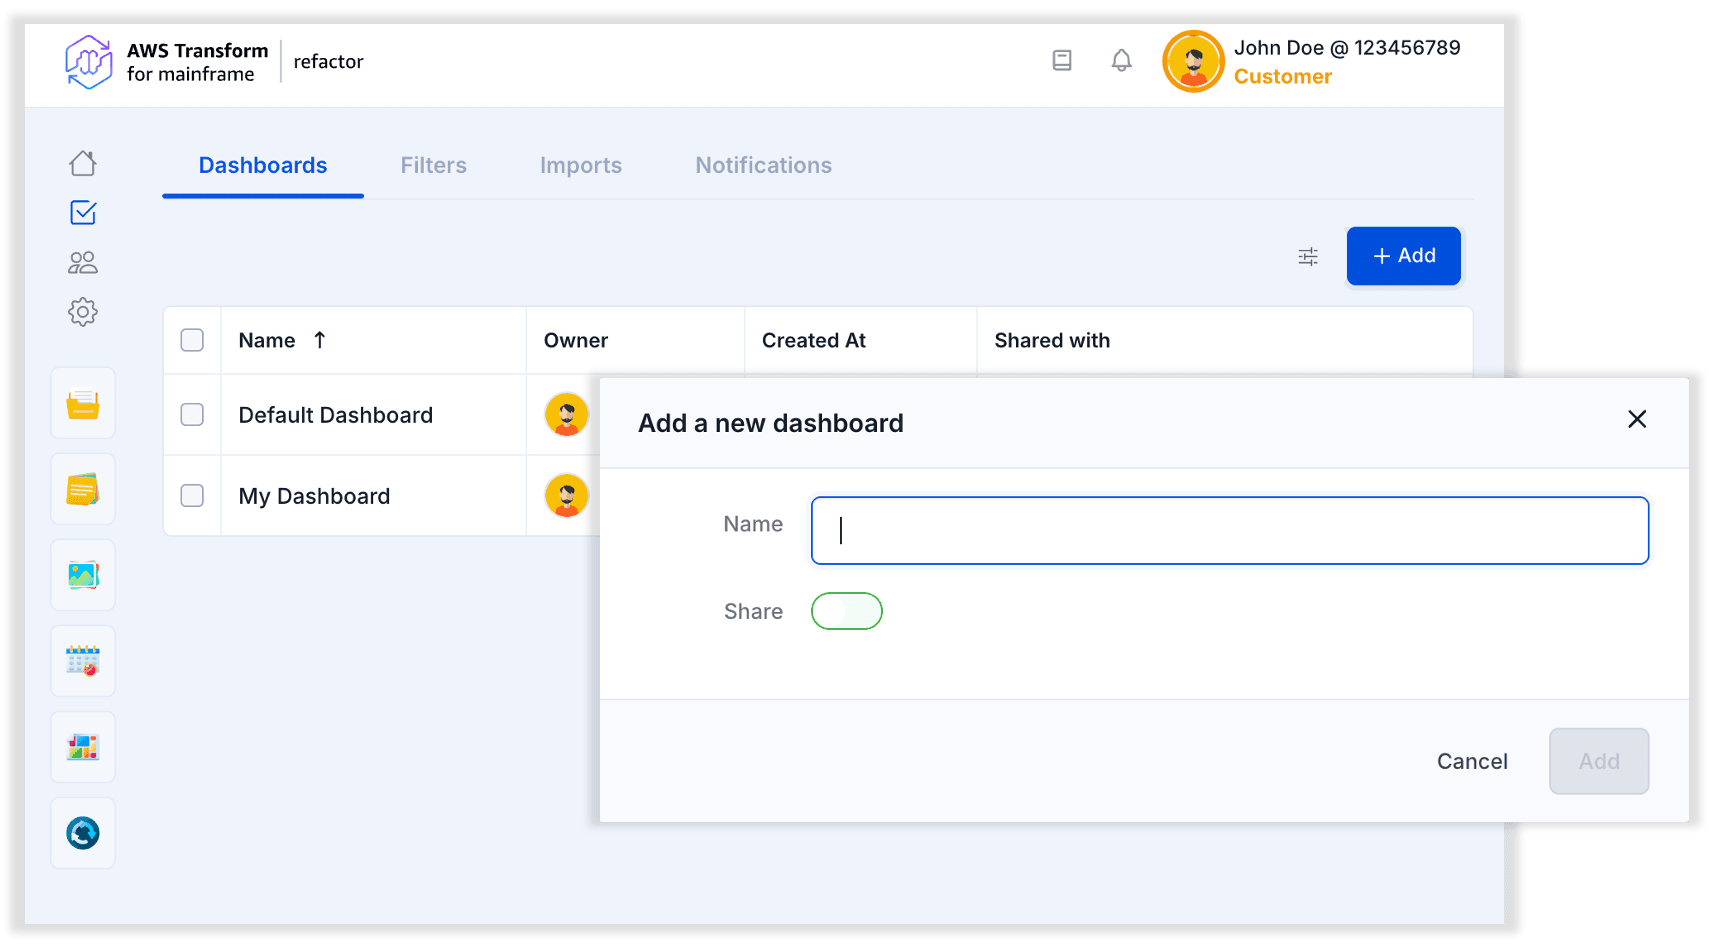Viewport: 1728px width, 948px height.
Task: Toggle the Share switch
Action: 846,611
